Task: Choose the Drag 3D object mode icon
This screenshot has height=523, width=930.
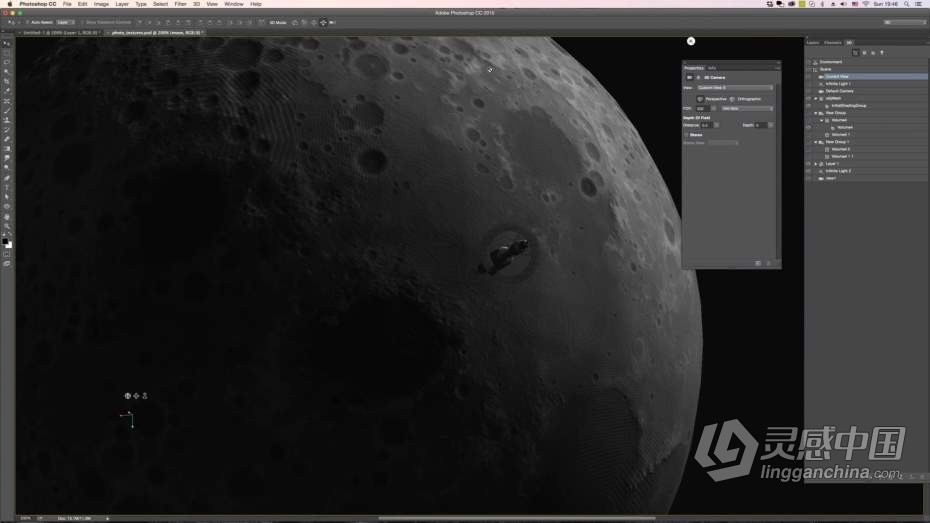Action: tap(314, 23)
